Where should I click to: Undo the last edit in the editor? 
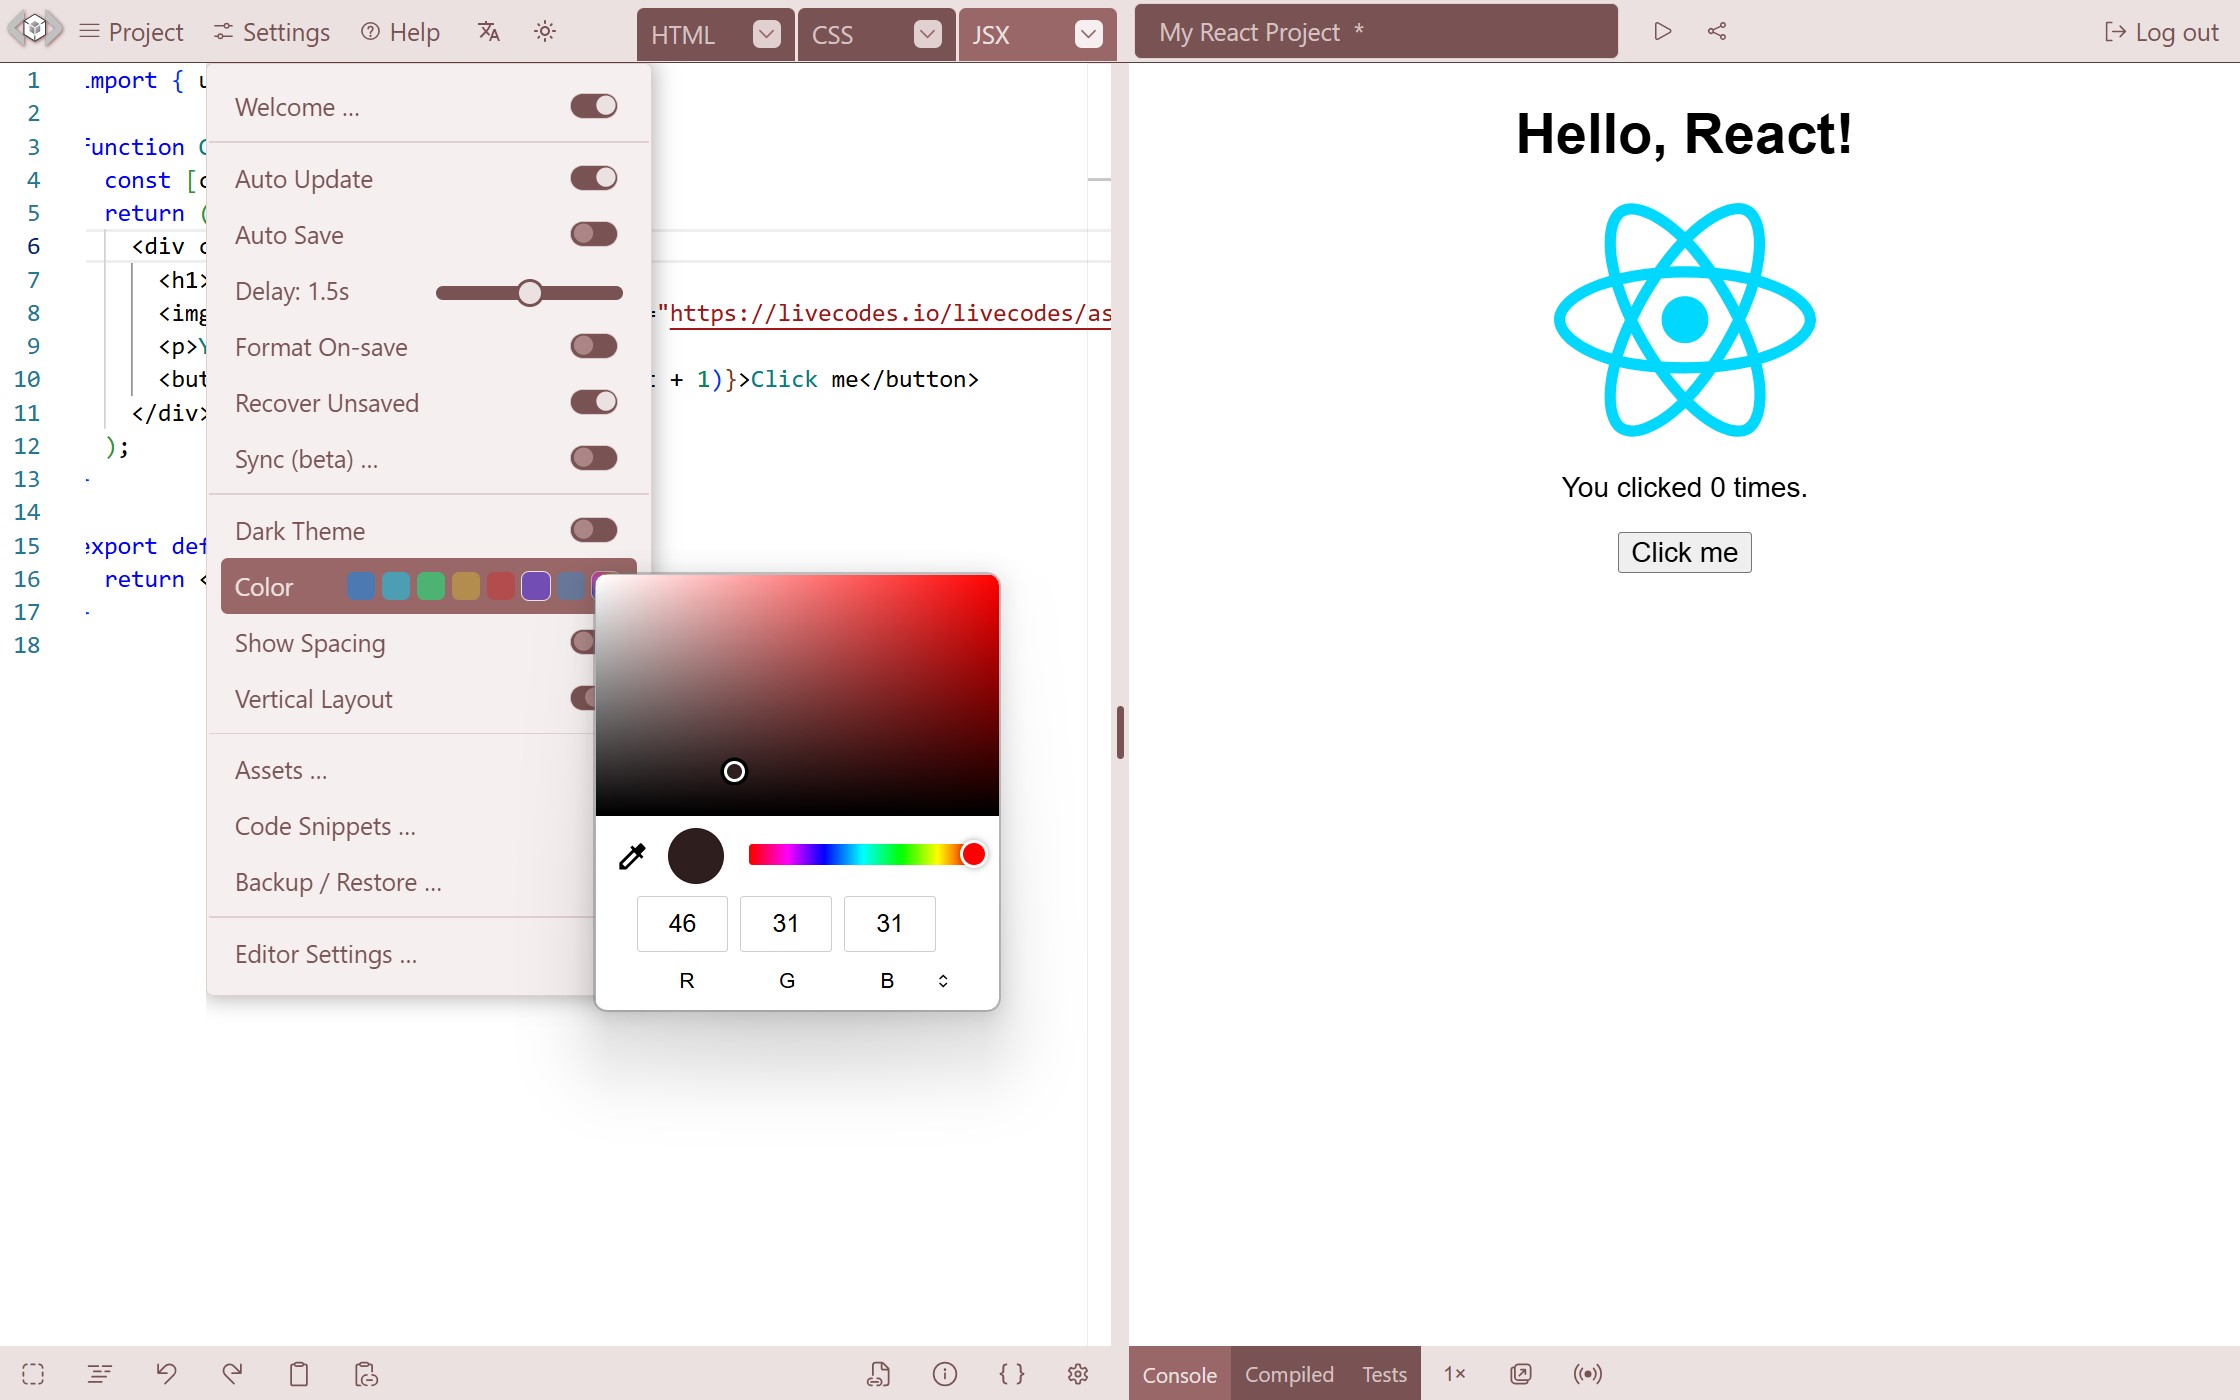167,1373
